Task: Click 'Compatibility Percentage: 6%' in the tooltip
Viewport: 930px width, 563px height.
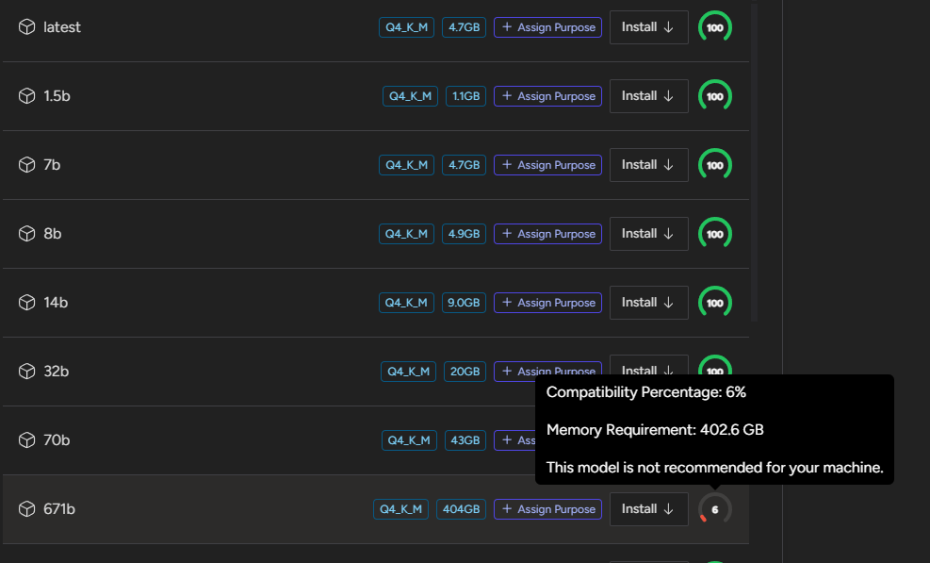Action: click(646, 392)
